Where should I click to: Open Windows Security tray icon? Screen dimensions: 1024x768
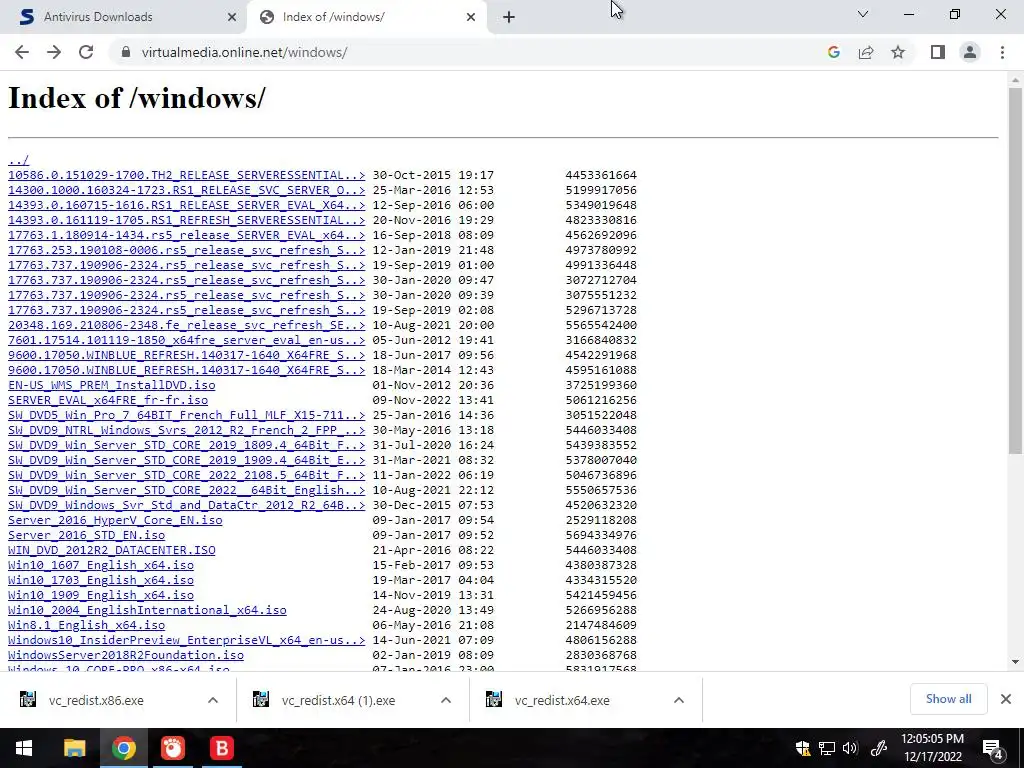(803, 748)
